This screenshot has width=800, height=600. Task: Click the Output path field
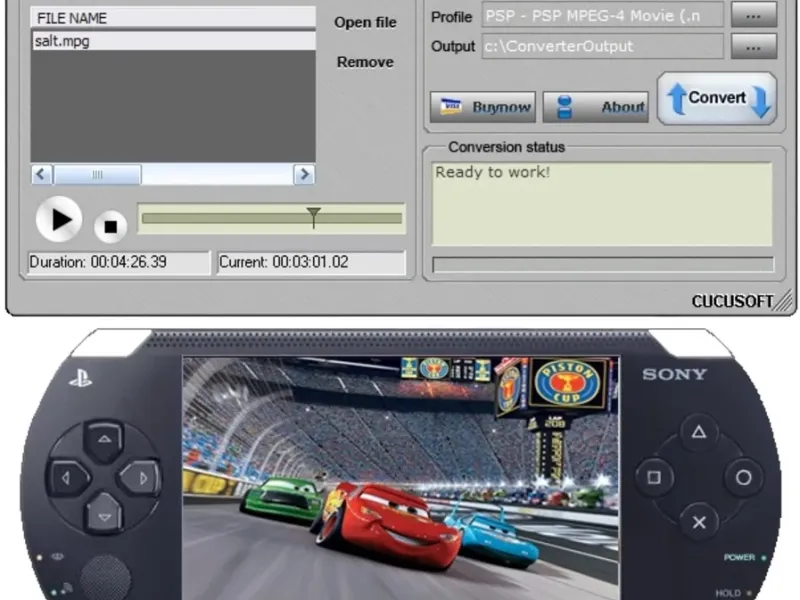pyautogui.click(x=602, y=46)
